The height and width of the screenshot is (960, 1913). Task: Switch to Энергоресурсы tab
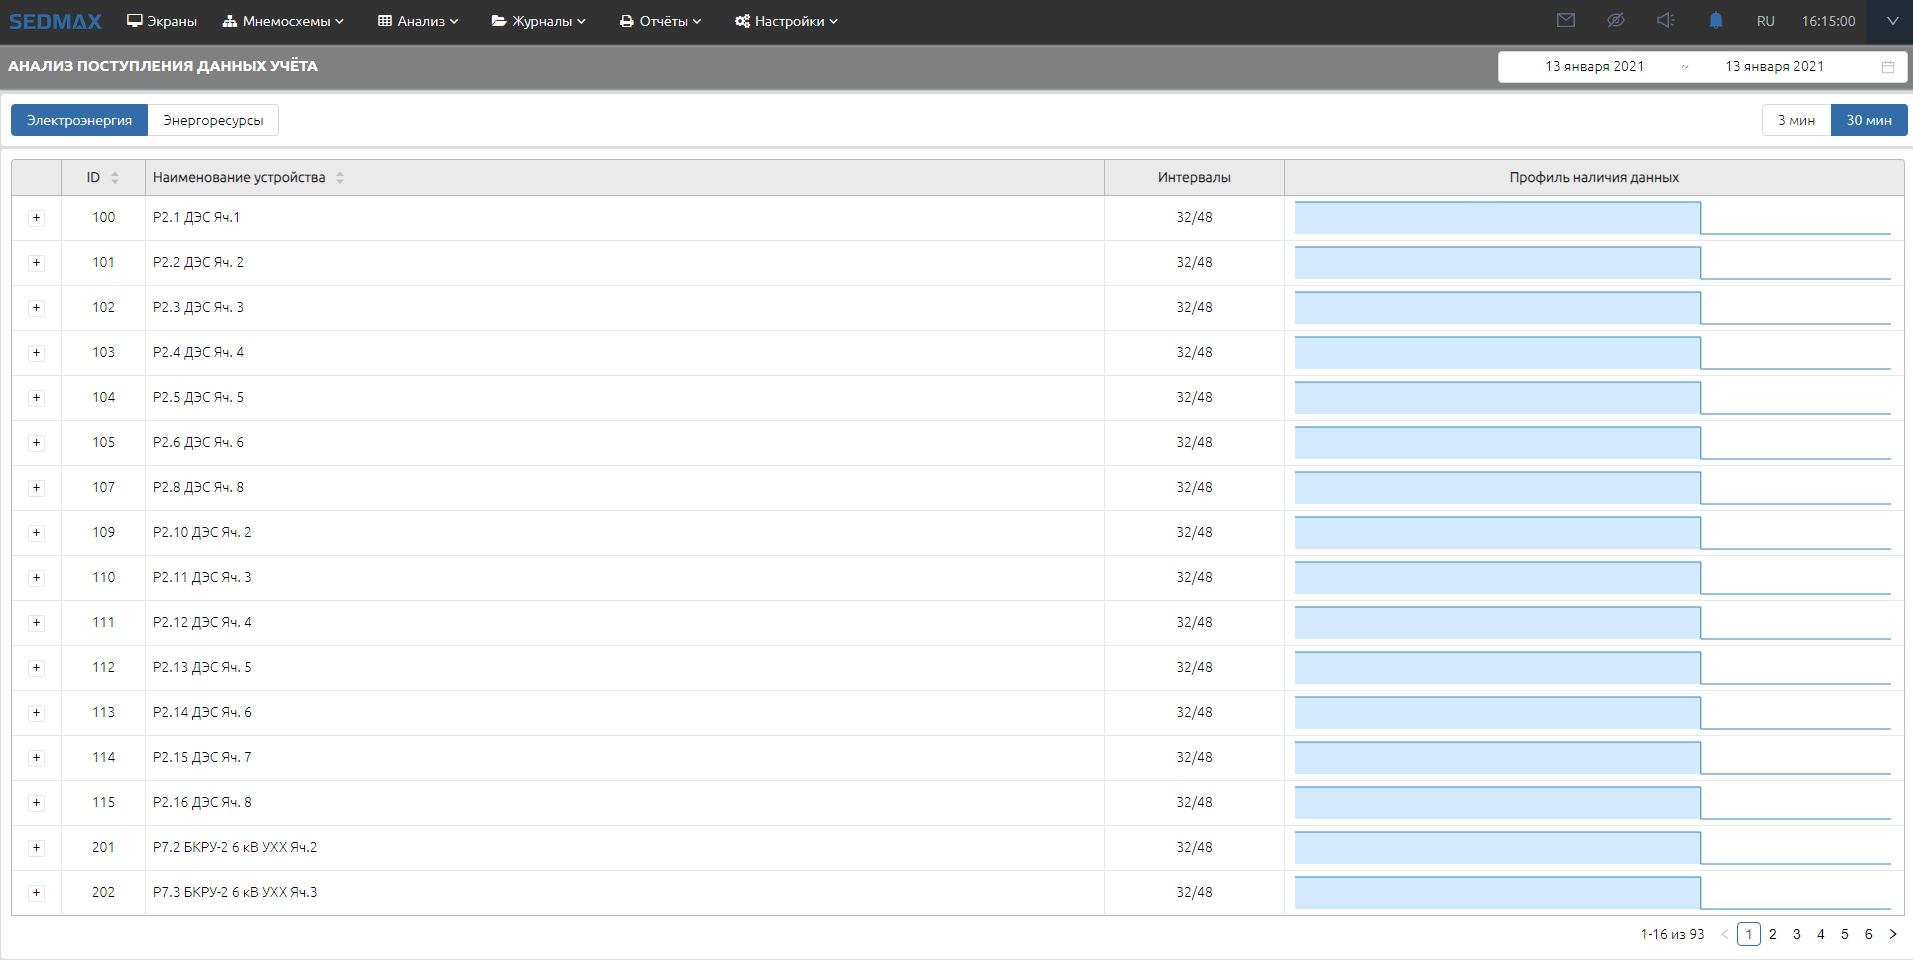[213, 120]
